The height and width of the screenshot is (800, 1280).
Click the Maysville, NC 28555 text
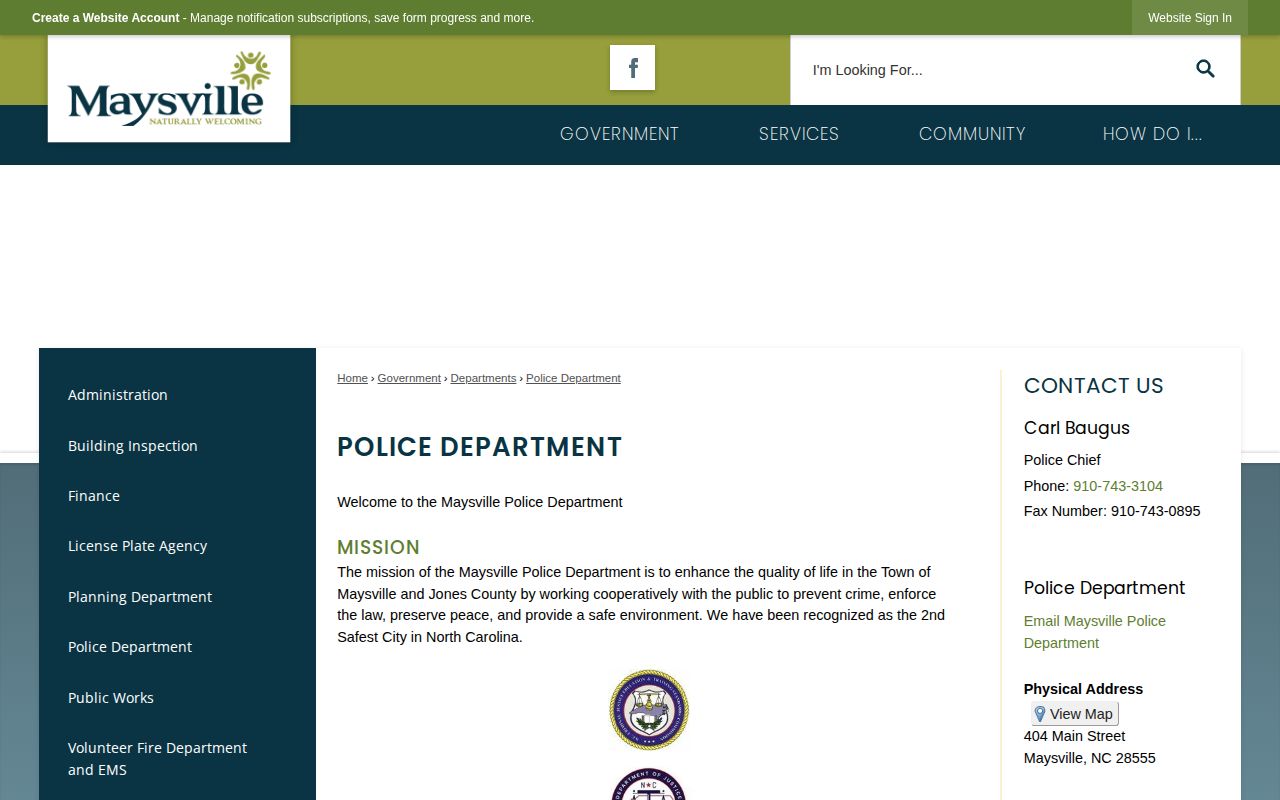(1090, 758)
